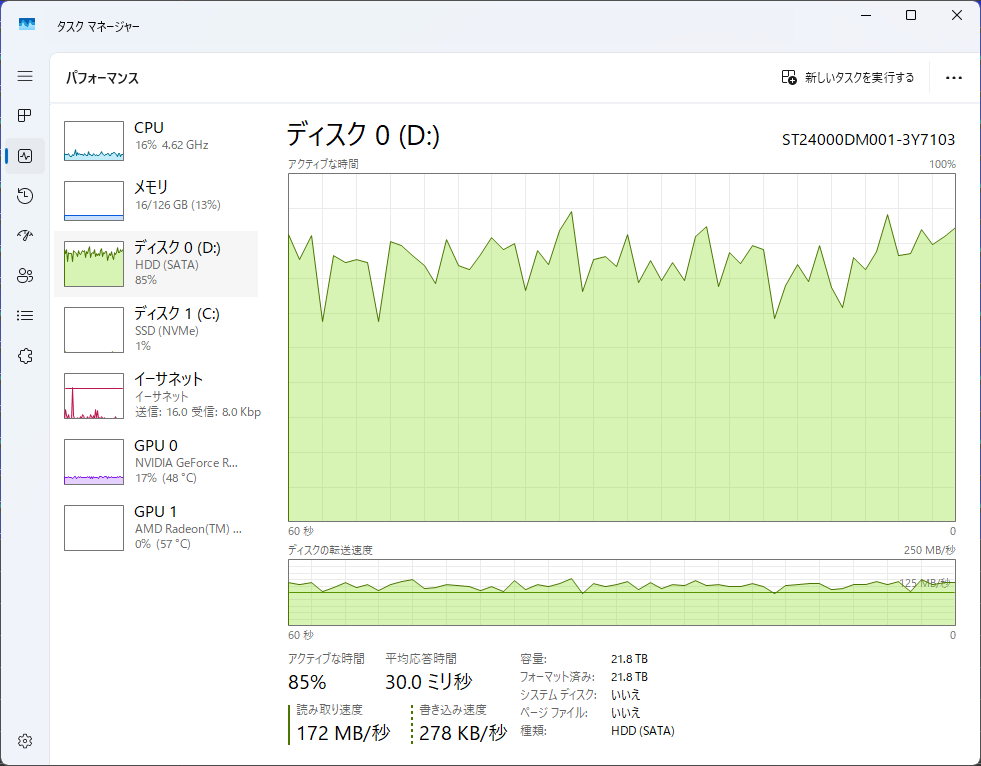Open the Startup apps page icon

tap(25, 235)
